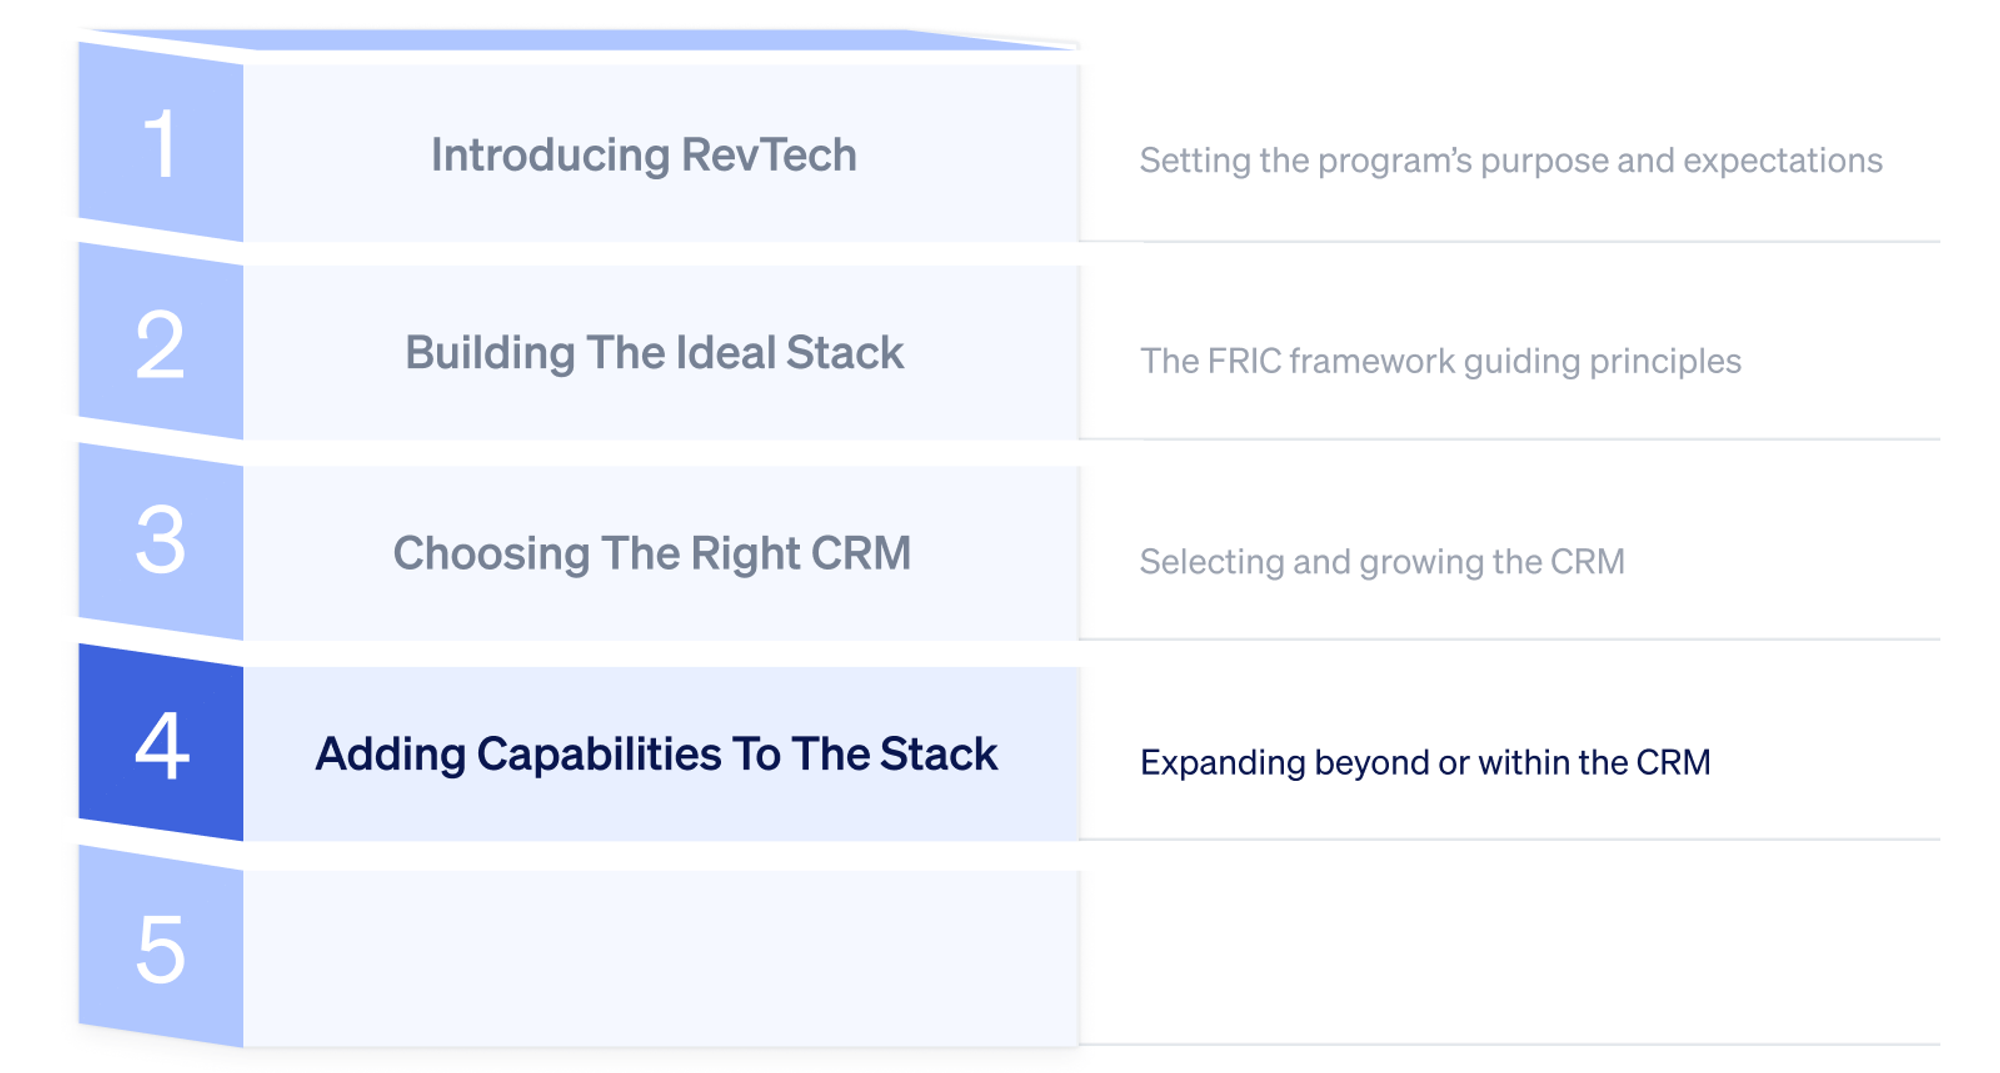Click the number 2 block

pos(160,345)
